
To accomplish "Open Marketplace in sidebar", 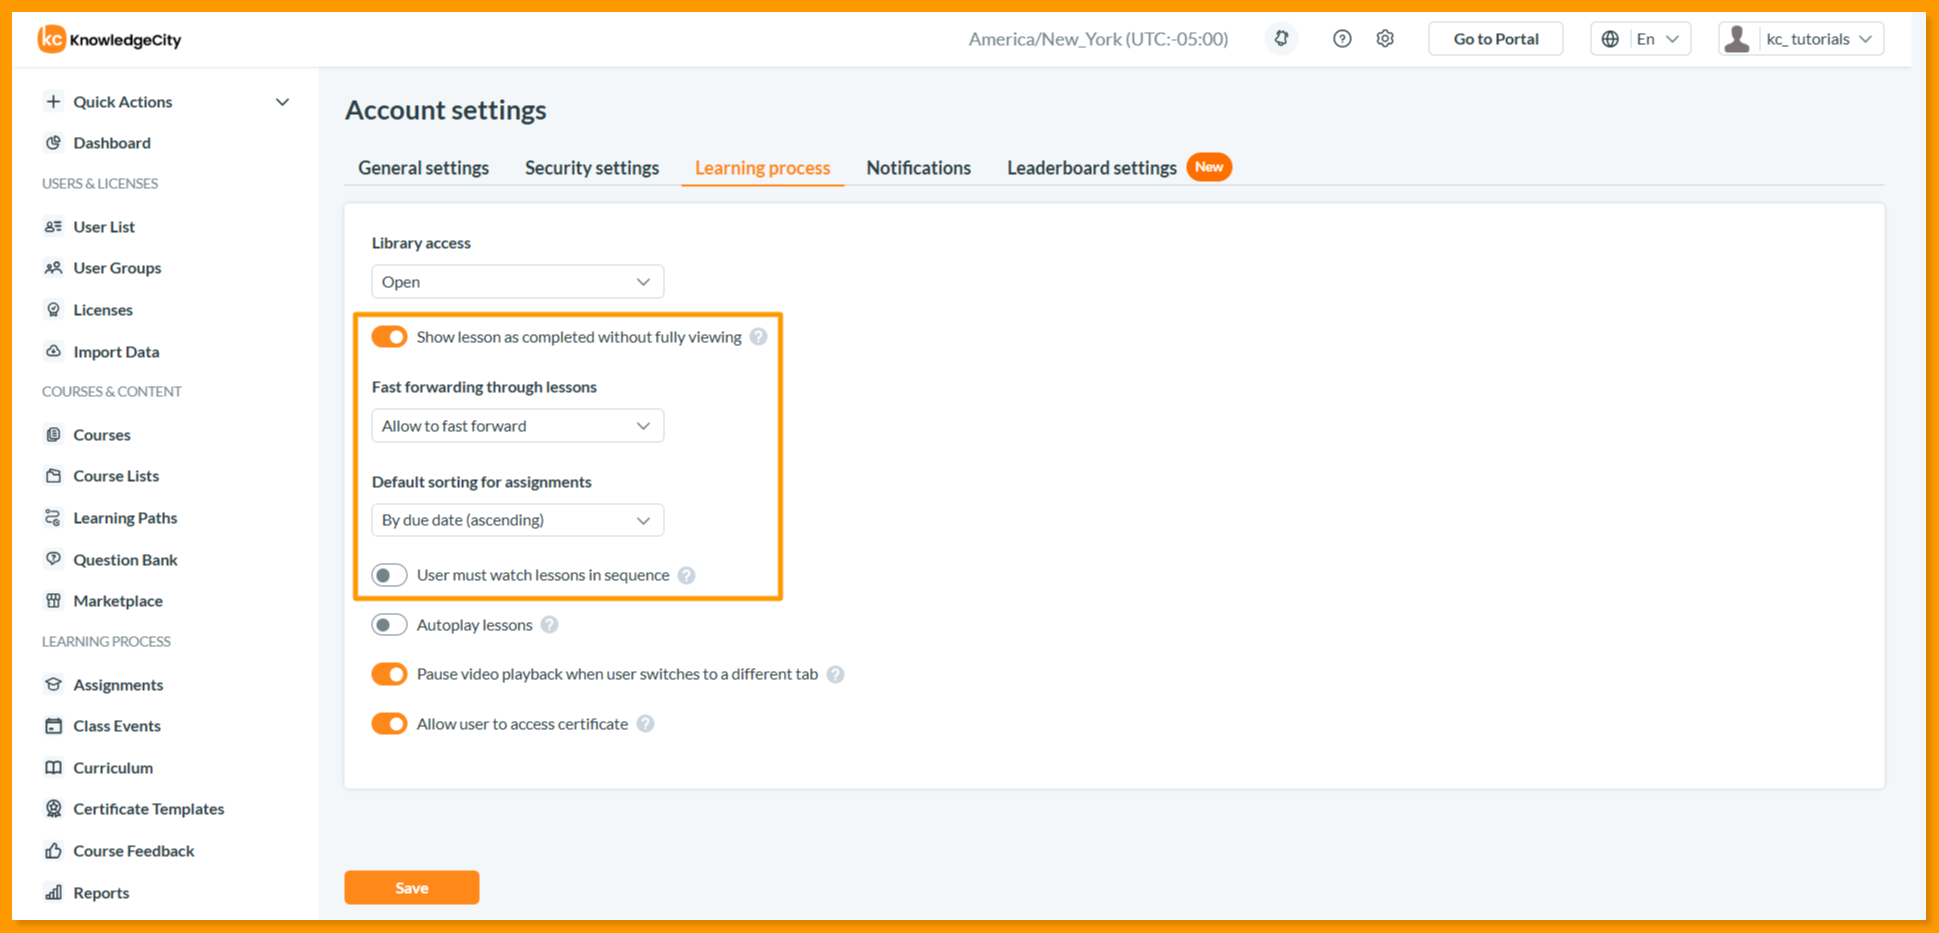I will pos(117,601).
